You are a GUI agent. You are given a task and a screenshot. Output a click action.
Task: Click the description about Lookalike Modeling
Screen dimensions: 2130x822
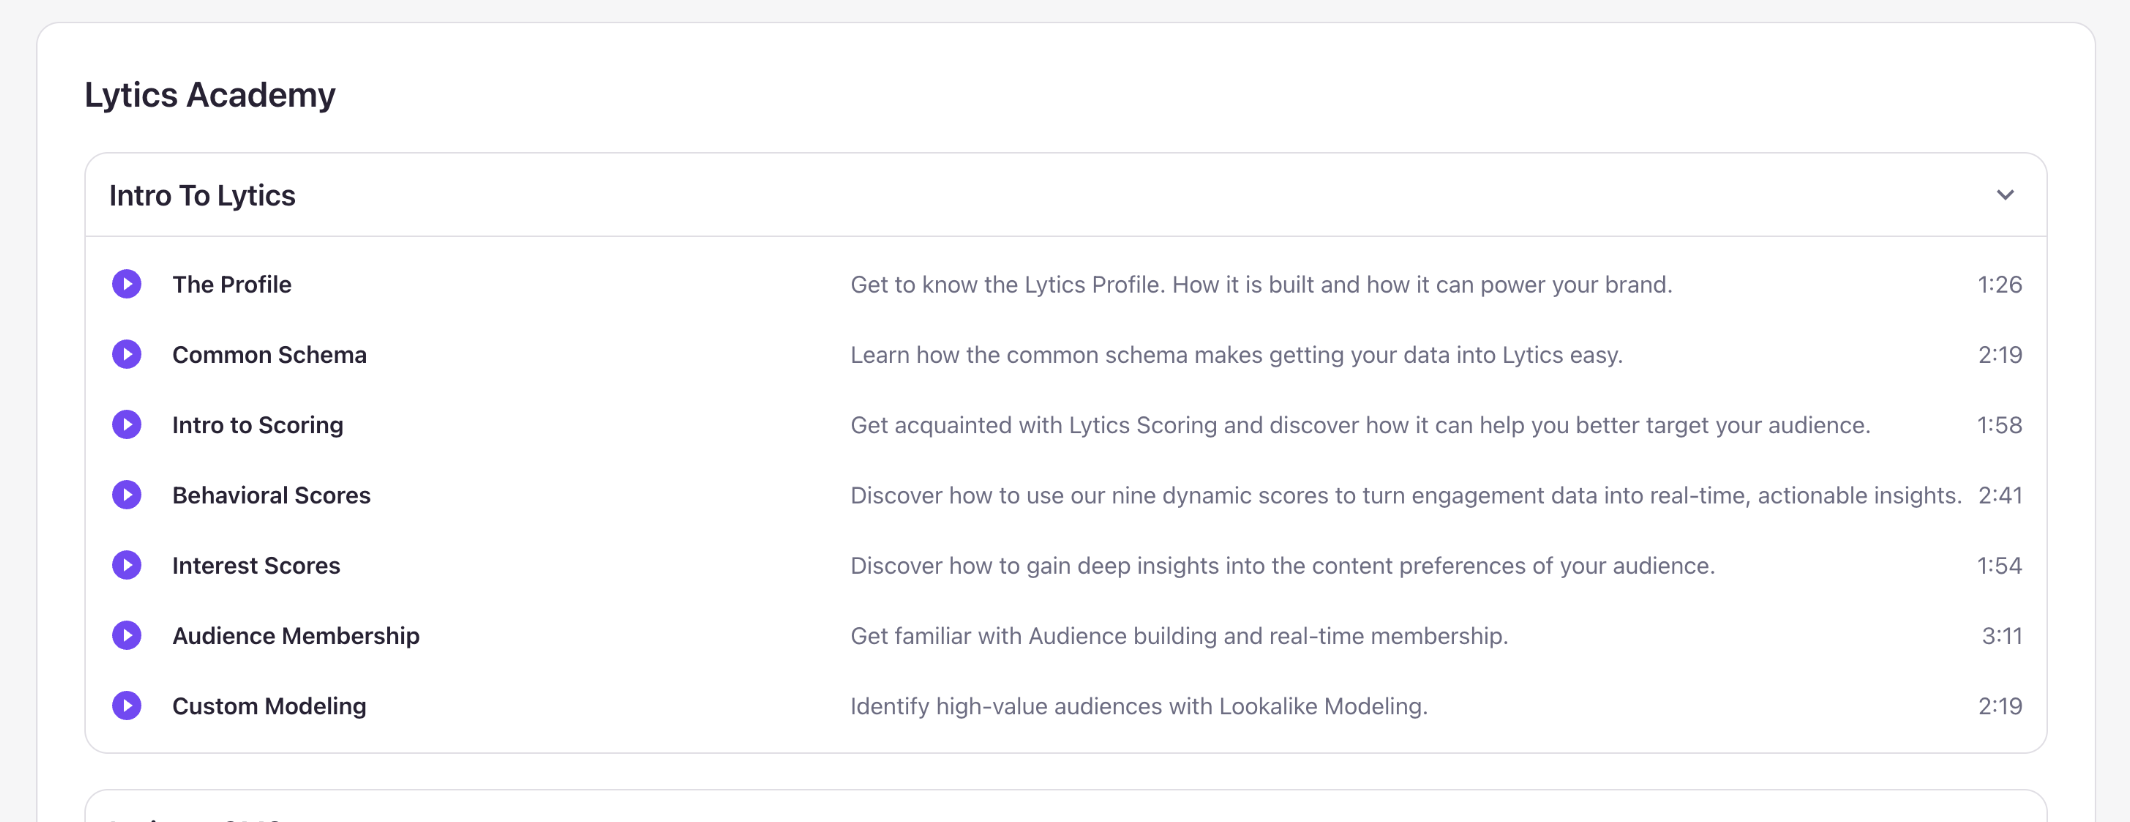pos(1139,706)
